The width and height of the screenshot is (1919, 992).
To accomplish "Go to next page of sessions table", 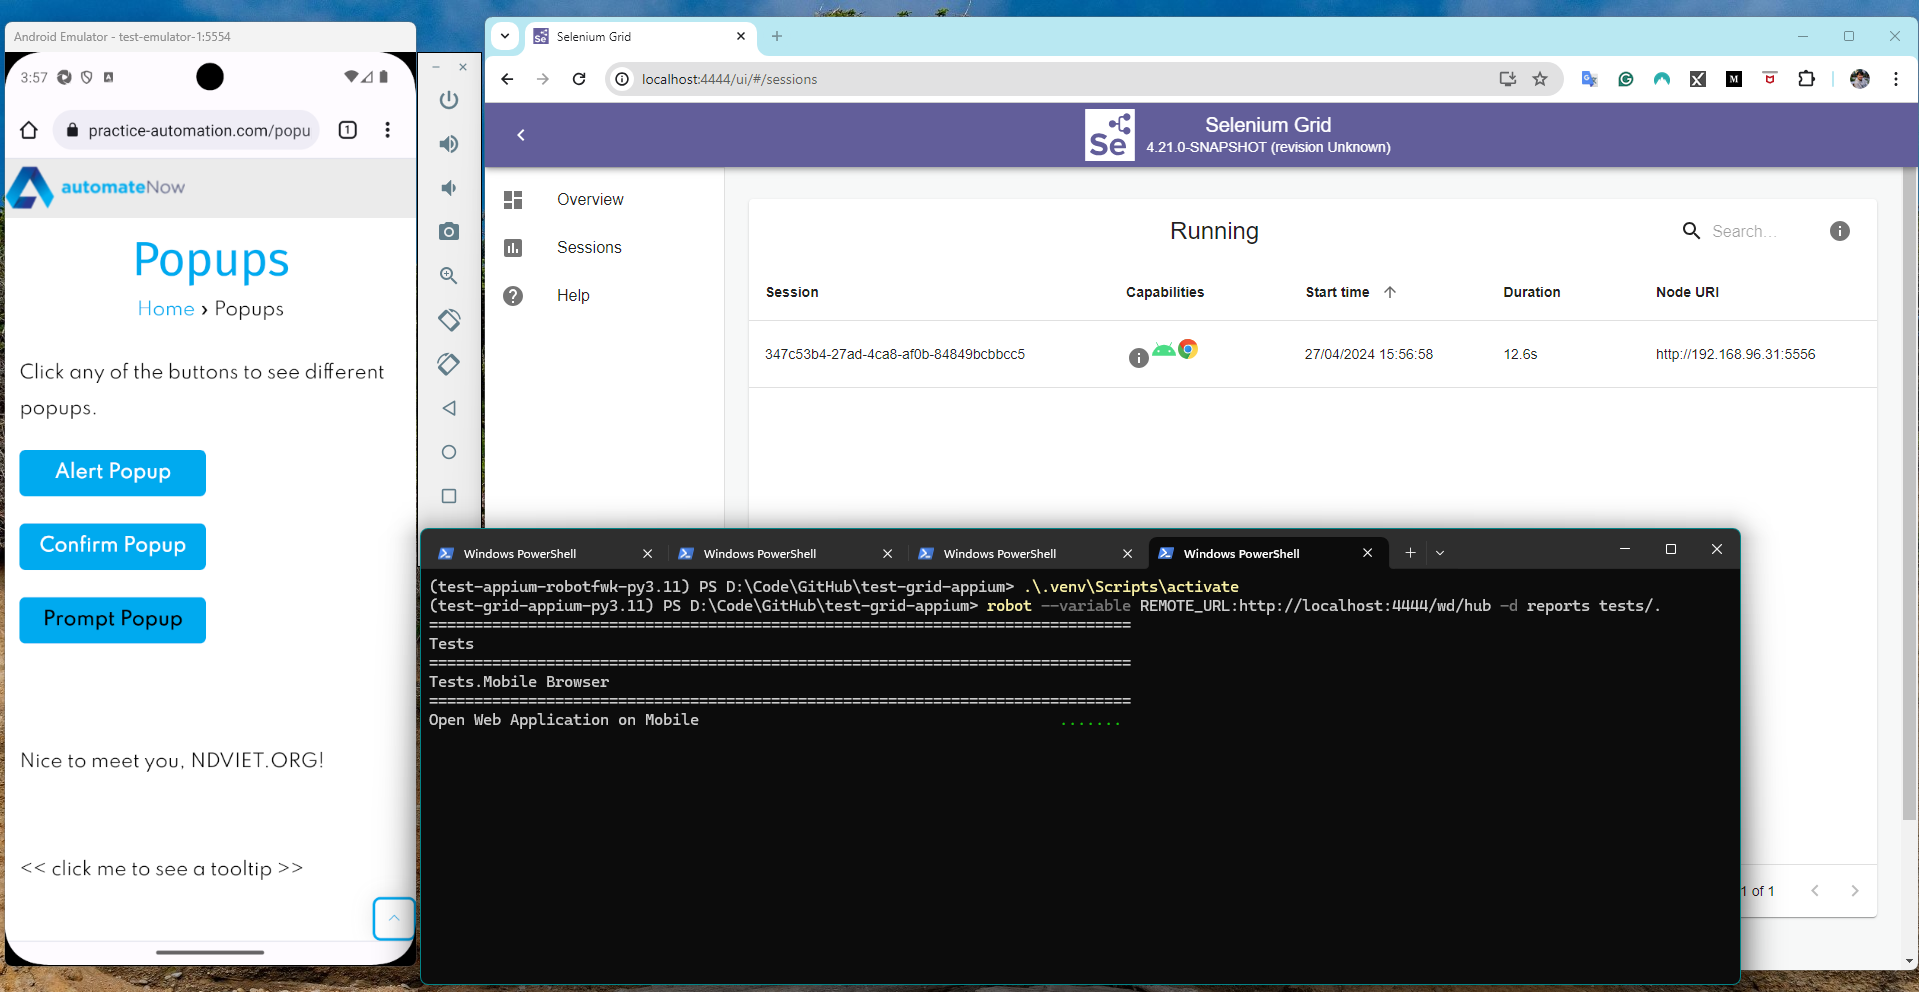I will (x=1855, y=891).
